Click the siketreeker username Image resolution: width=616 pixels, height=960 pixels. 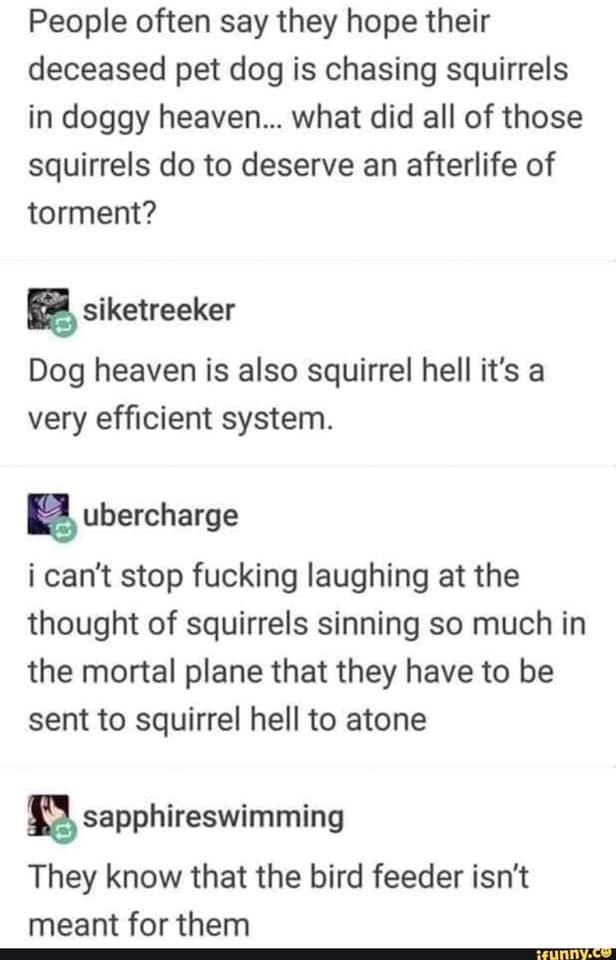pos(159,310)
